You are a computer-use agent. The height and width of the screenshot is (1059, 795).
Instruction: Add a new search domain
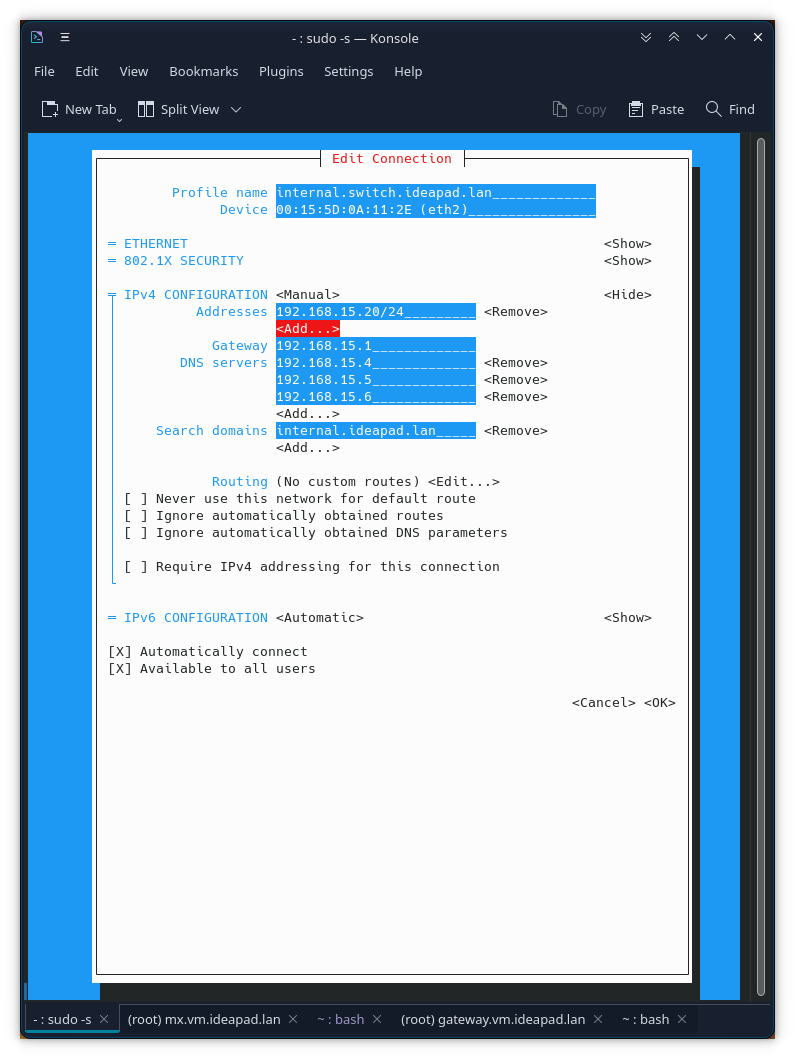(x=307, y=448)
